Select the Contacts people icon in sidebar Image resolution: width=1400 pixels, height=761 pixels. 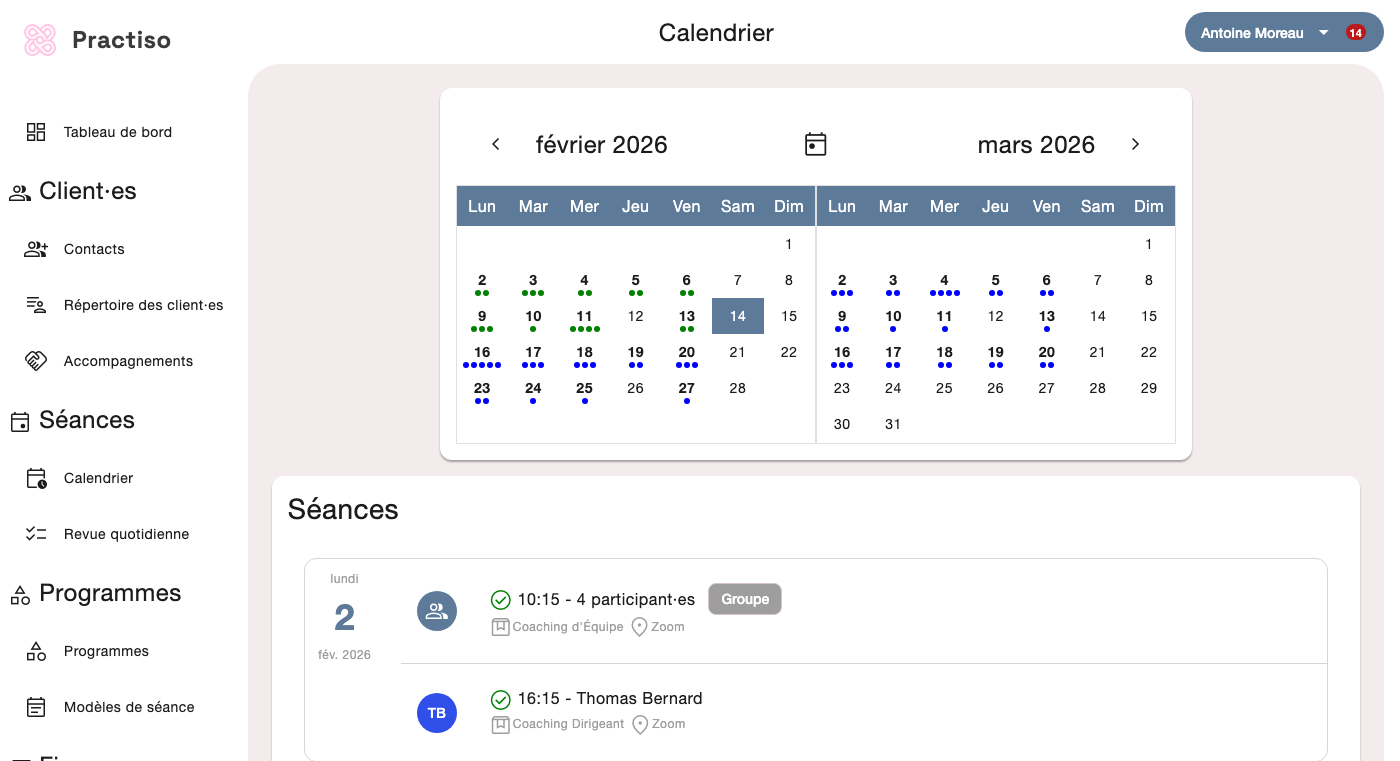36,248
